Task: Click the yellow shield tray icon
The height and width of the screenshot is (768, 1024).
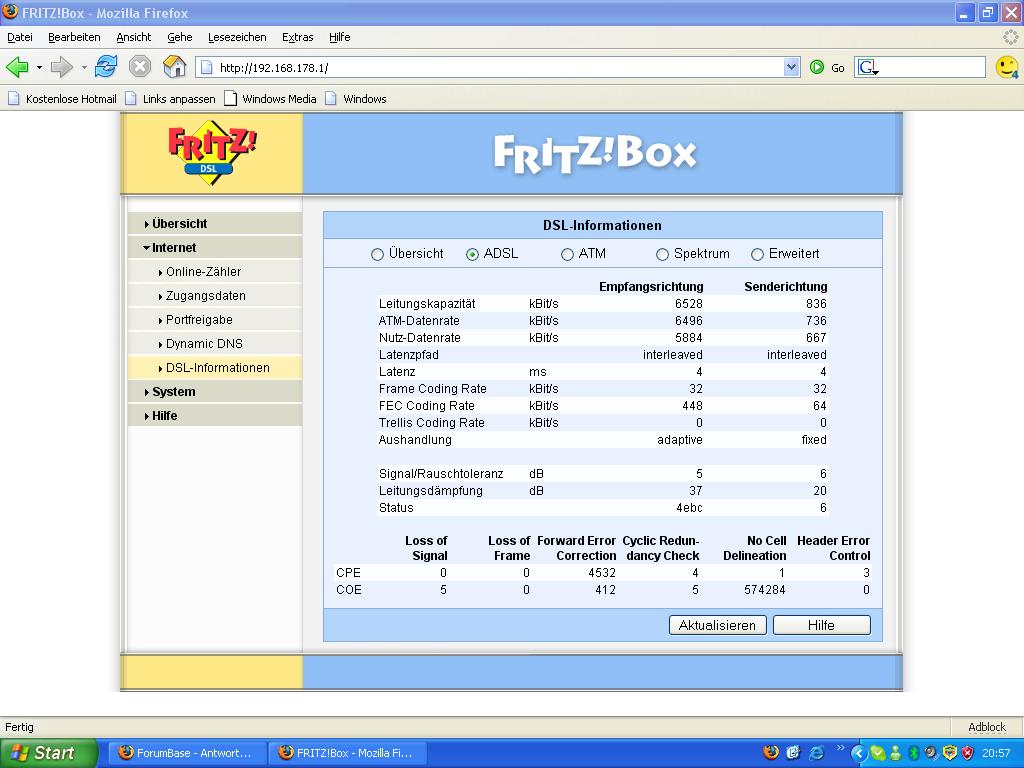Action: tap(950, 753)
